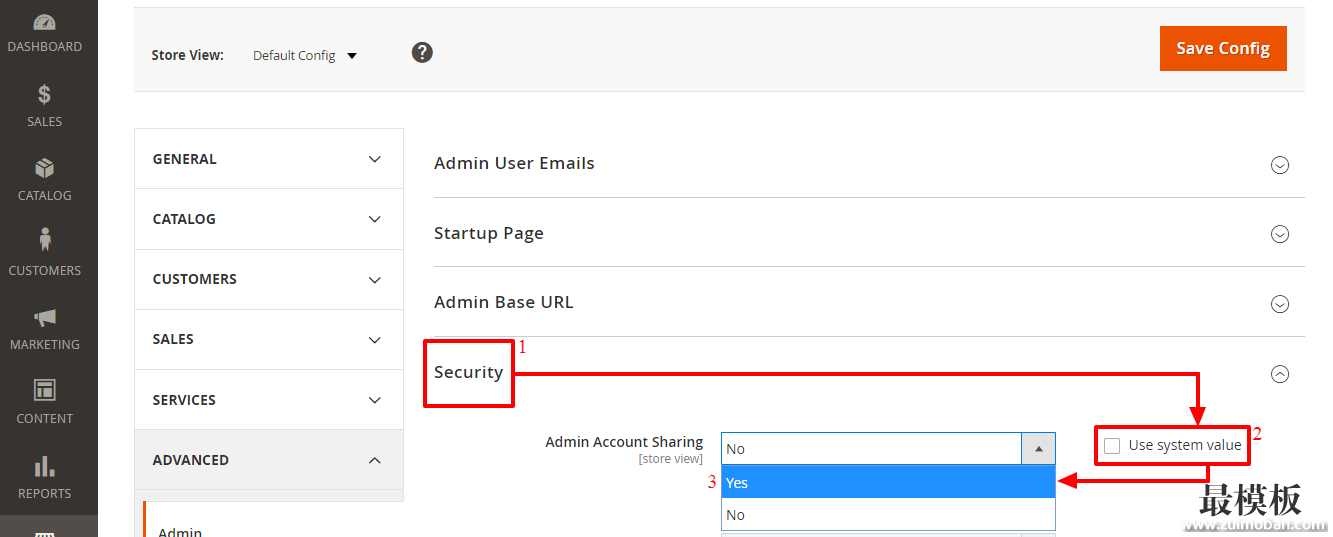
Task: Toggle the Use system value checkbox
Action: (x=1112, y=446)
